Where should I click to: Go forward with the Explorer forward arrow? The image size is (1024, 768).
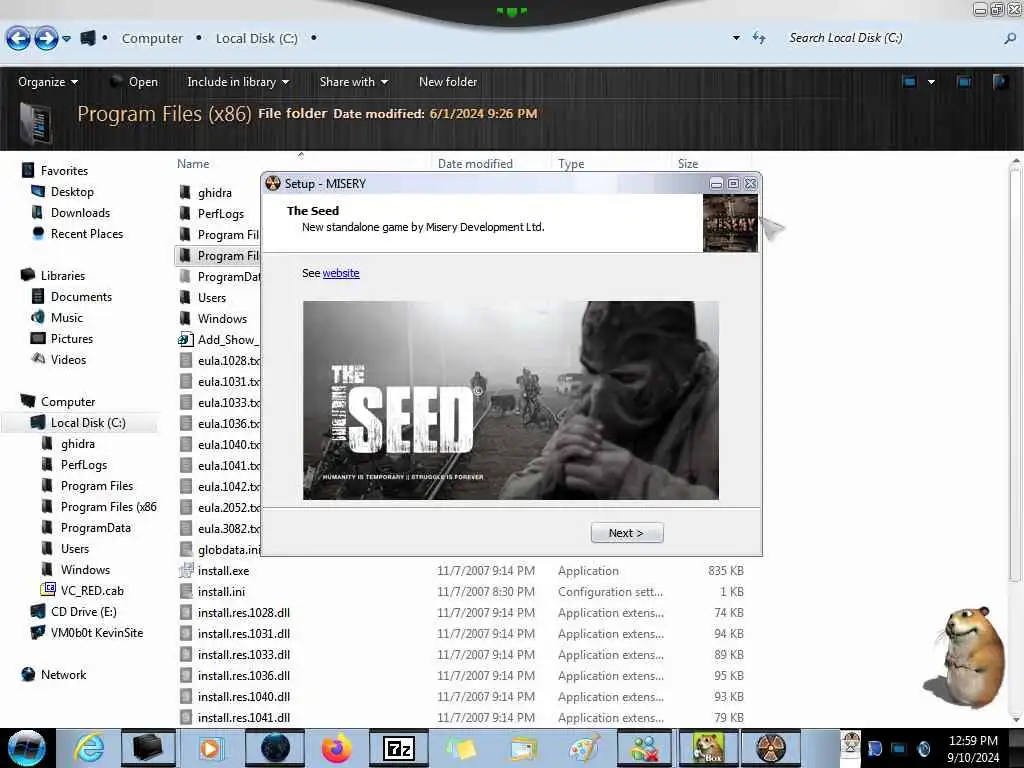[46, 39]
